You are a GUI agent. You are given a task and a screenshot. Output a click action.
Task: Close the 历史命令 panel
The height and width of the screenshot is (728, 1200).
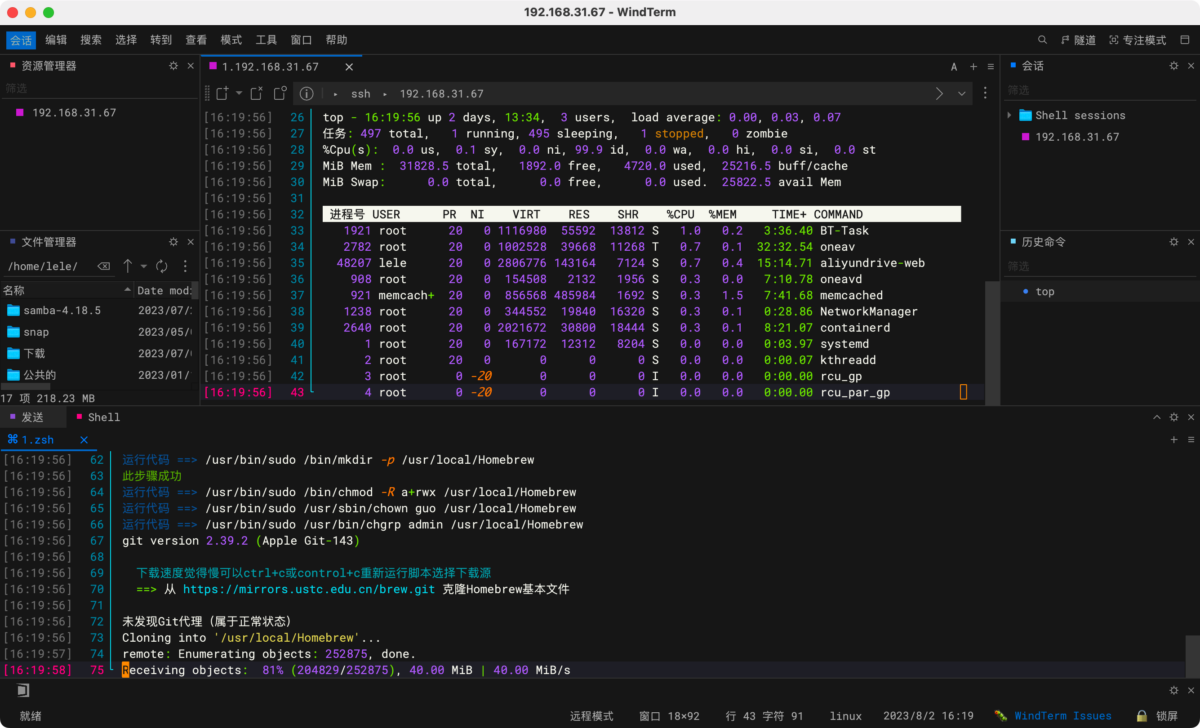1190,242
